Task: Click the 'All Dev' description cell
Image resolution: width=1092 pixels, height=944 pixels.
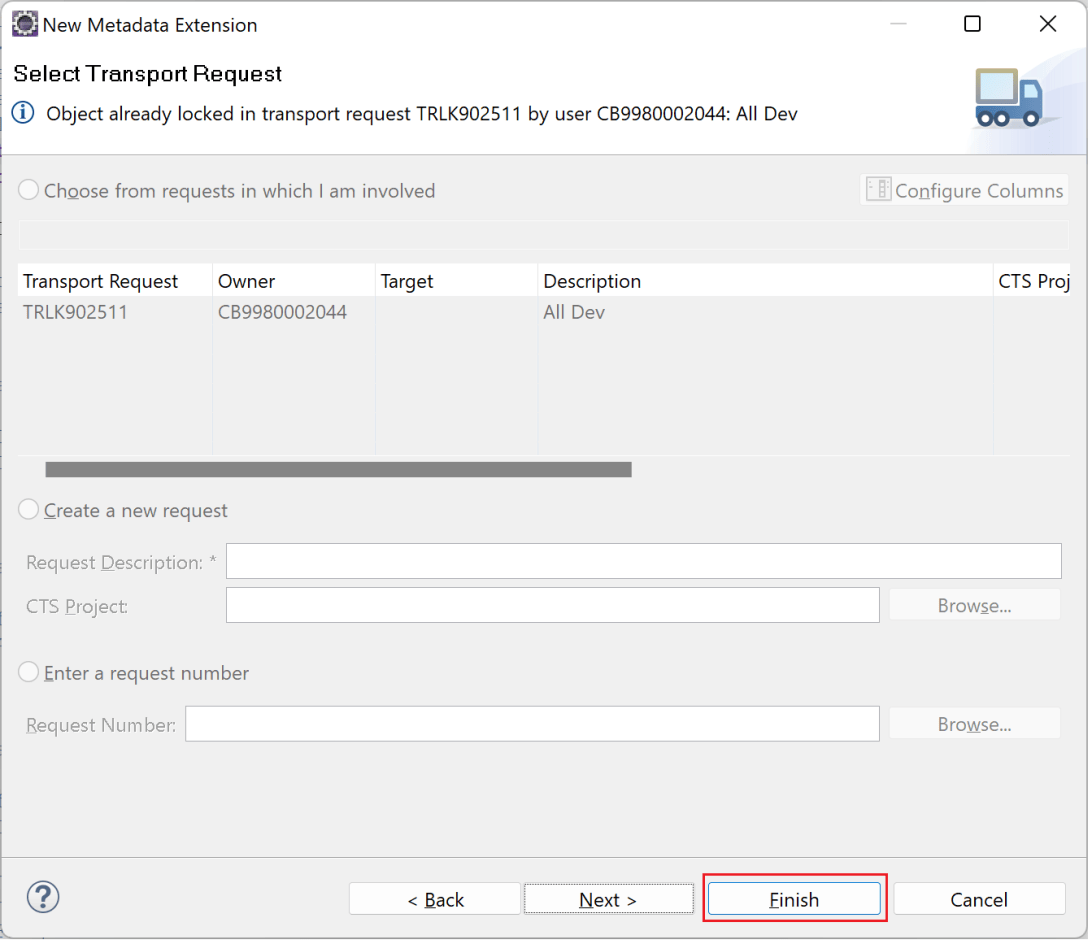Action: [767, 313]
